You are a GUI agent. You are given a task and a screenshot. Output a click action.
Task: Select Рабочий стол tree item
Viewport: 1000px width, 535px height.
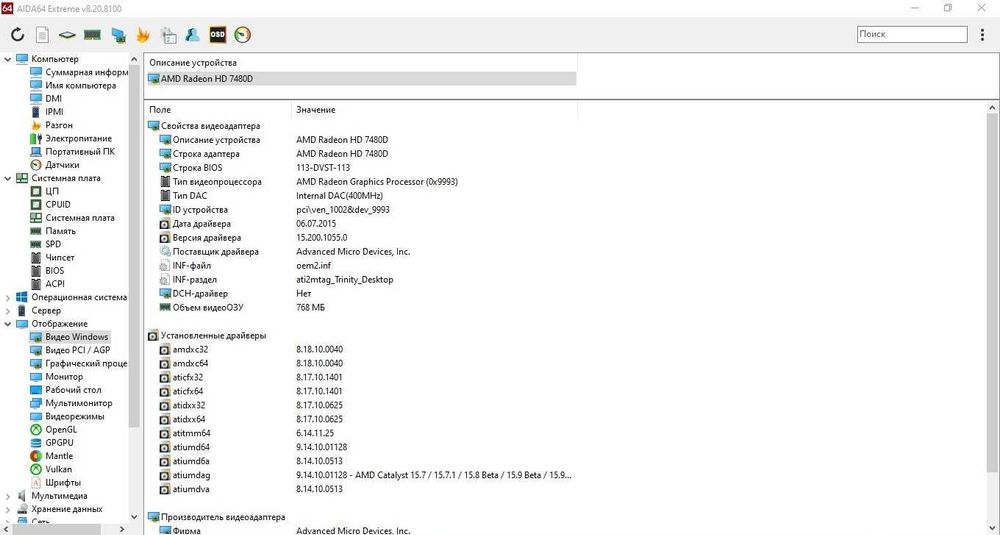click(x=66, y=390)
